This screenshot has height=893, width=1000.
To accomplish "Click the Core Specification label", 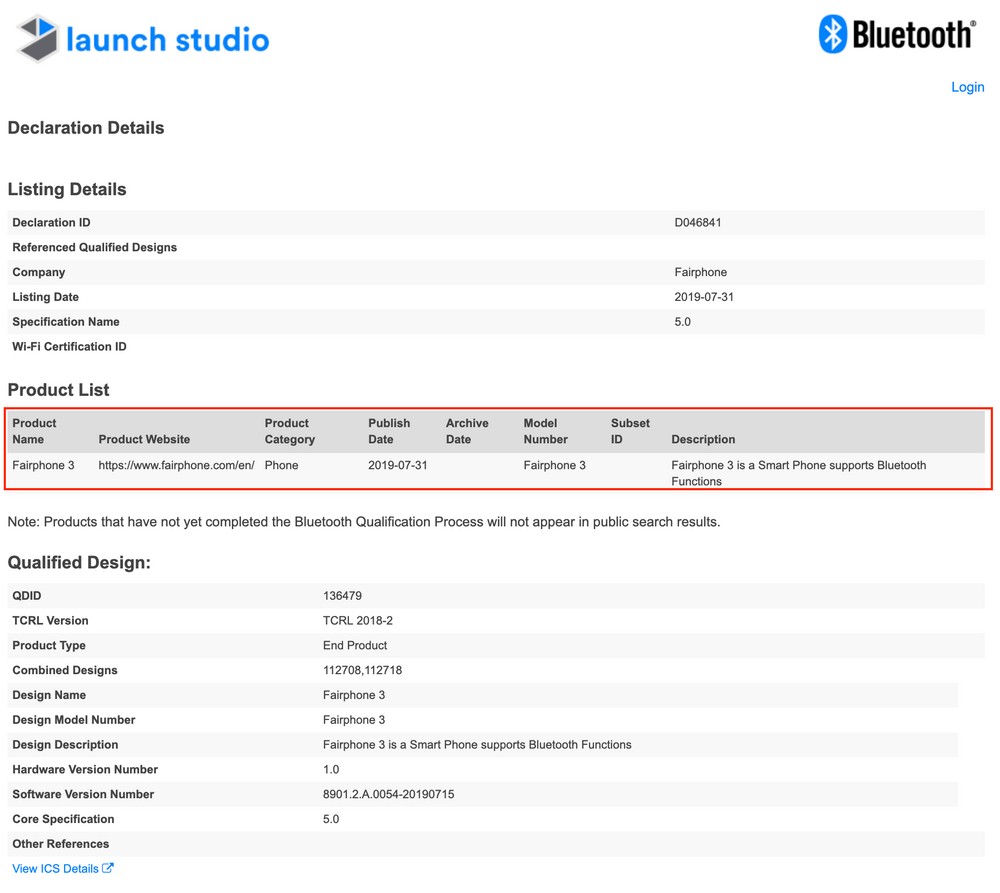I will (x=63, y=820).
